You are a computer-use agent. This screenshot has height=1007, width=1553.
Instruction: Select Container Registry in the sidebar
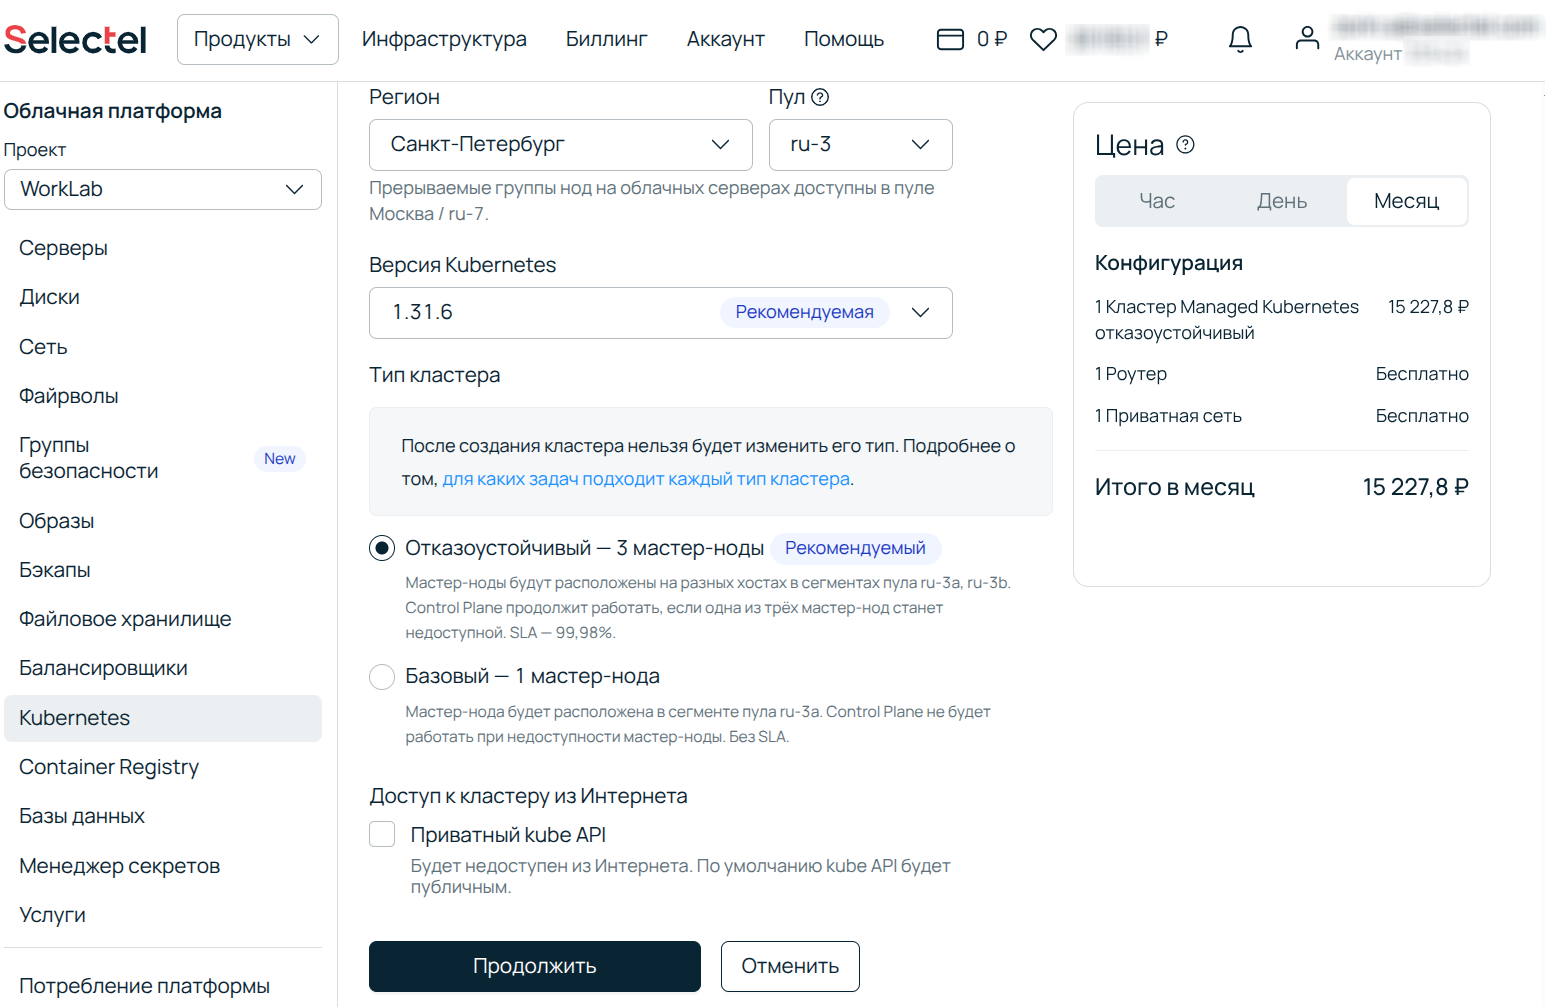[x=108, y=767]
